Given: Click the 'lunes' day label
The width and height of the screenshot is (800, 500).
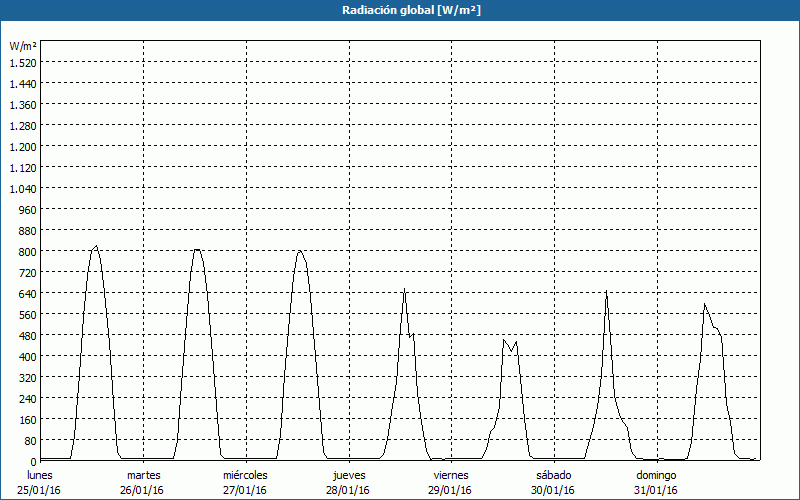Looking at the screenshot, I should [40, 475].
